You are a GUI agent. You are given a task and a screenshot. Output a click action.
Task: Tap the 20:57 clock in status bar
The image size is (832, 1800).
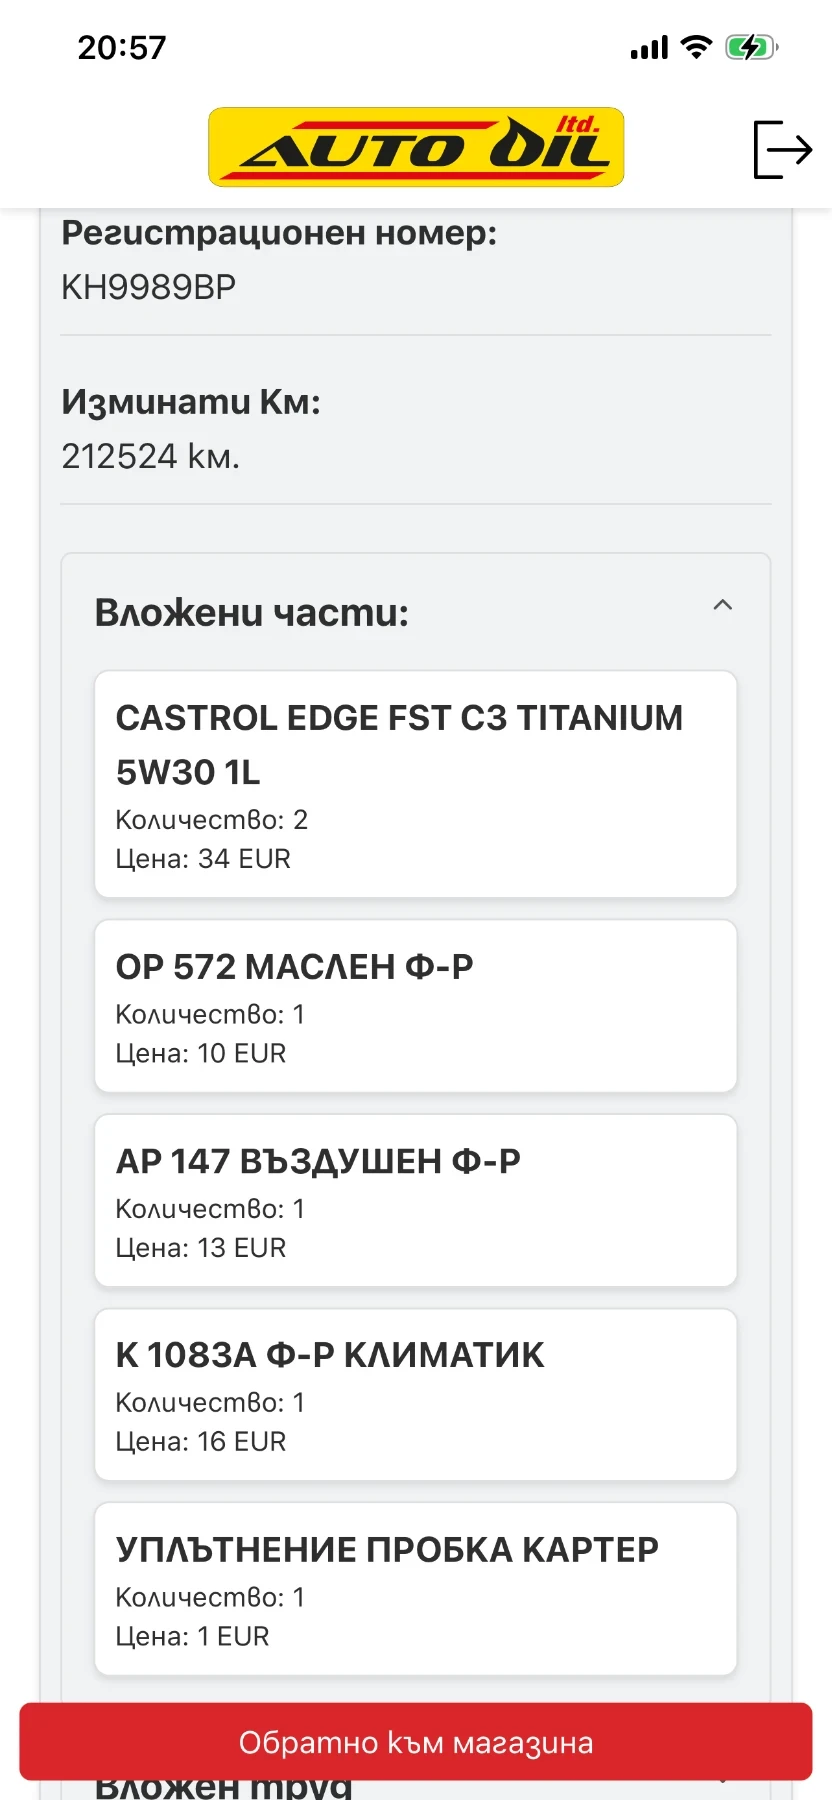coord(122,47)
